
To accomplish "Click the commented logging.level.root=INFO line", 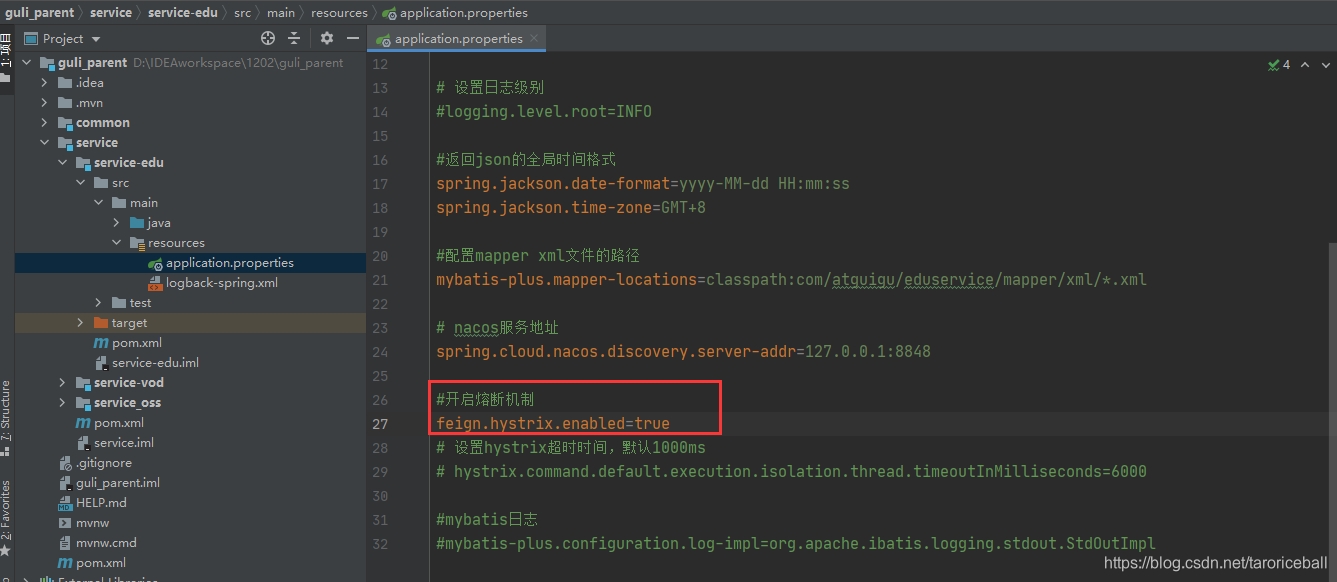I will 544,111.
